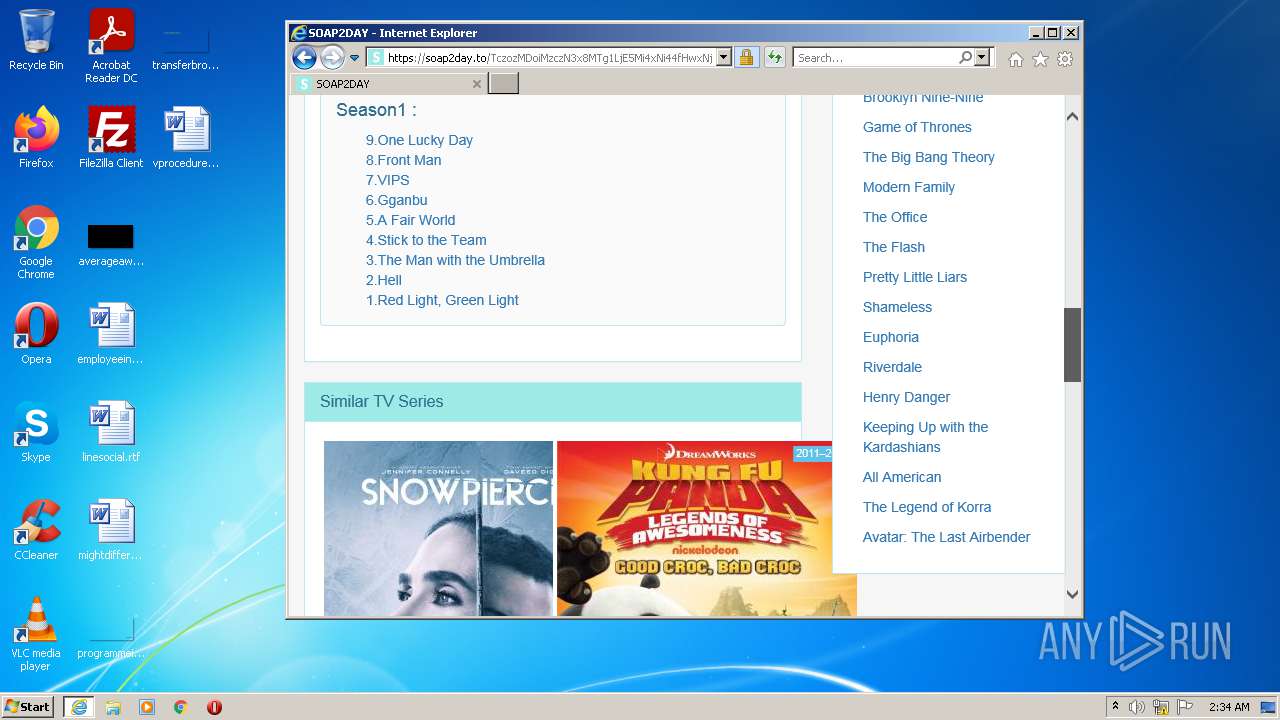1280x720 pixels.
Task: Click the IE search box
Action: (876, 58)
